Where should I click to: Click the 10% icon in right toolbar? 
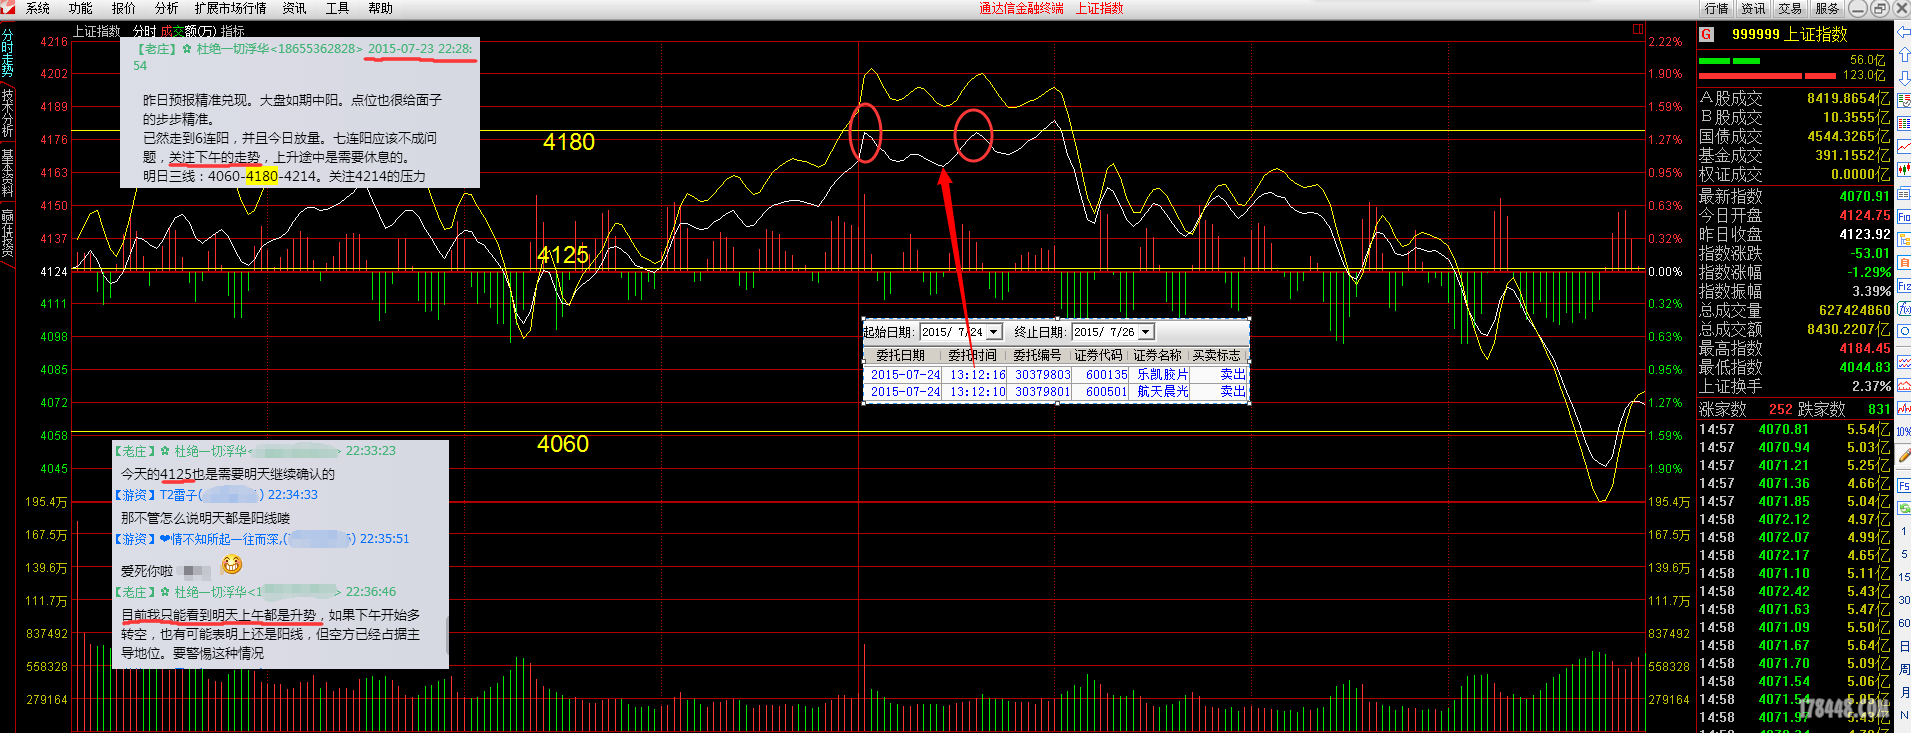coord(1903,432)
